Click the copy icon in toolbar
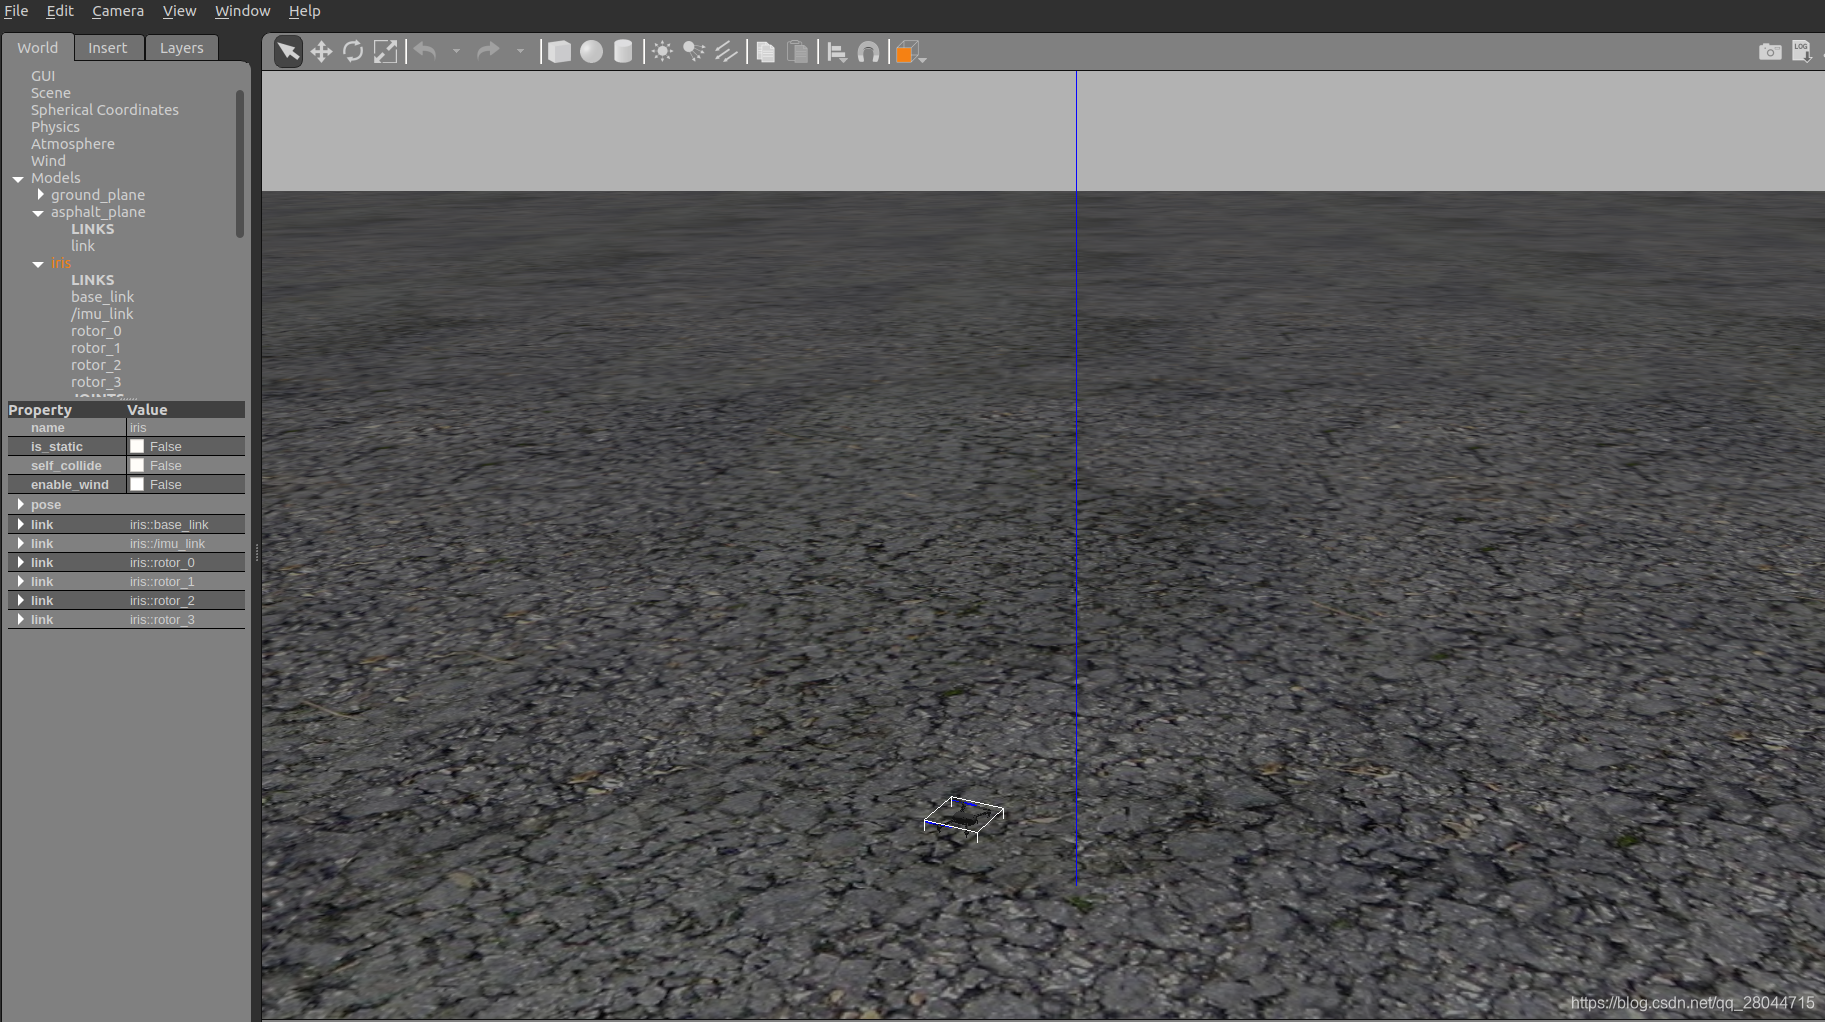 click(766, 52)
